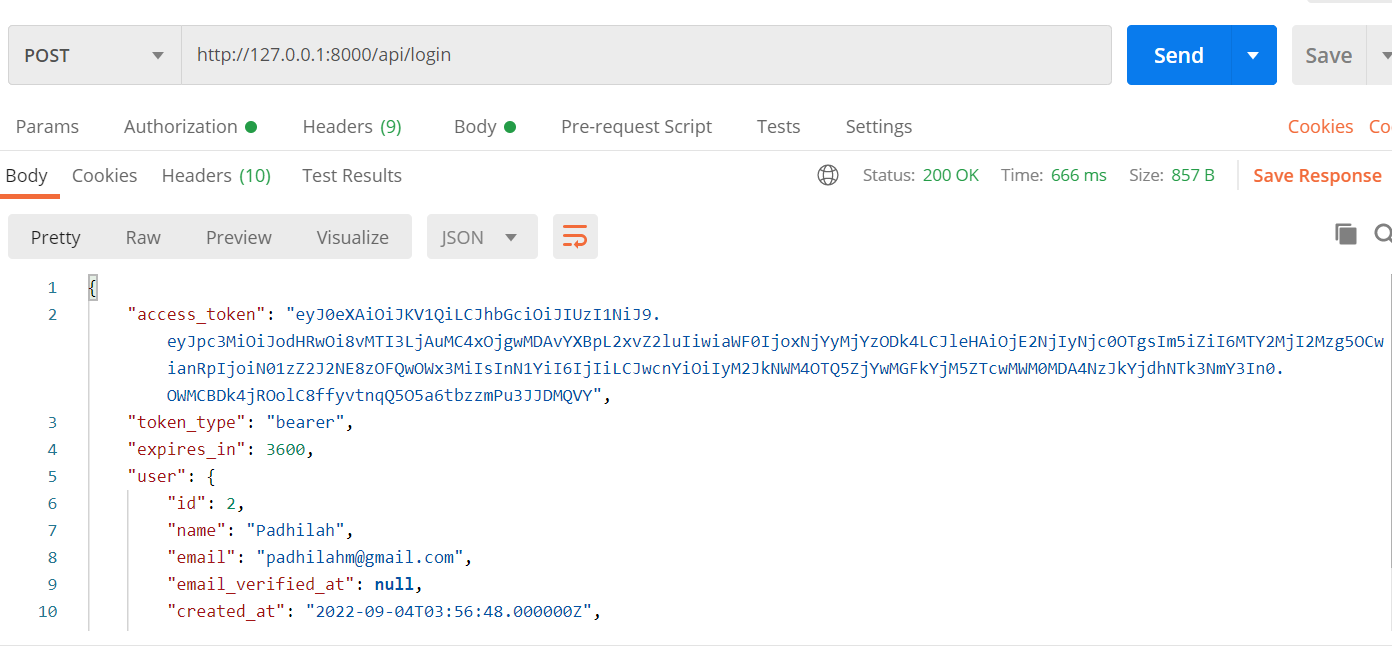
Task: Switch to the Tests tab
Action: [x=778, y=127]
